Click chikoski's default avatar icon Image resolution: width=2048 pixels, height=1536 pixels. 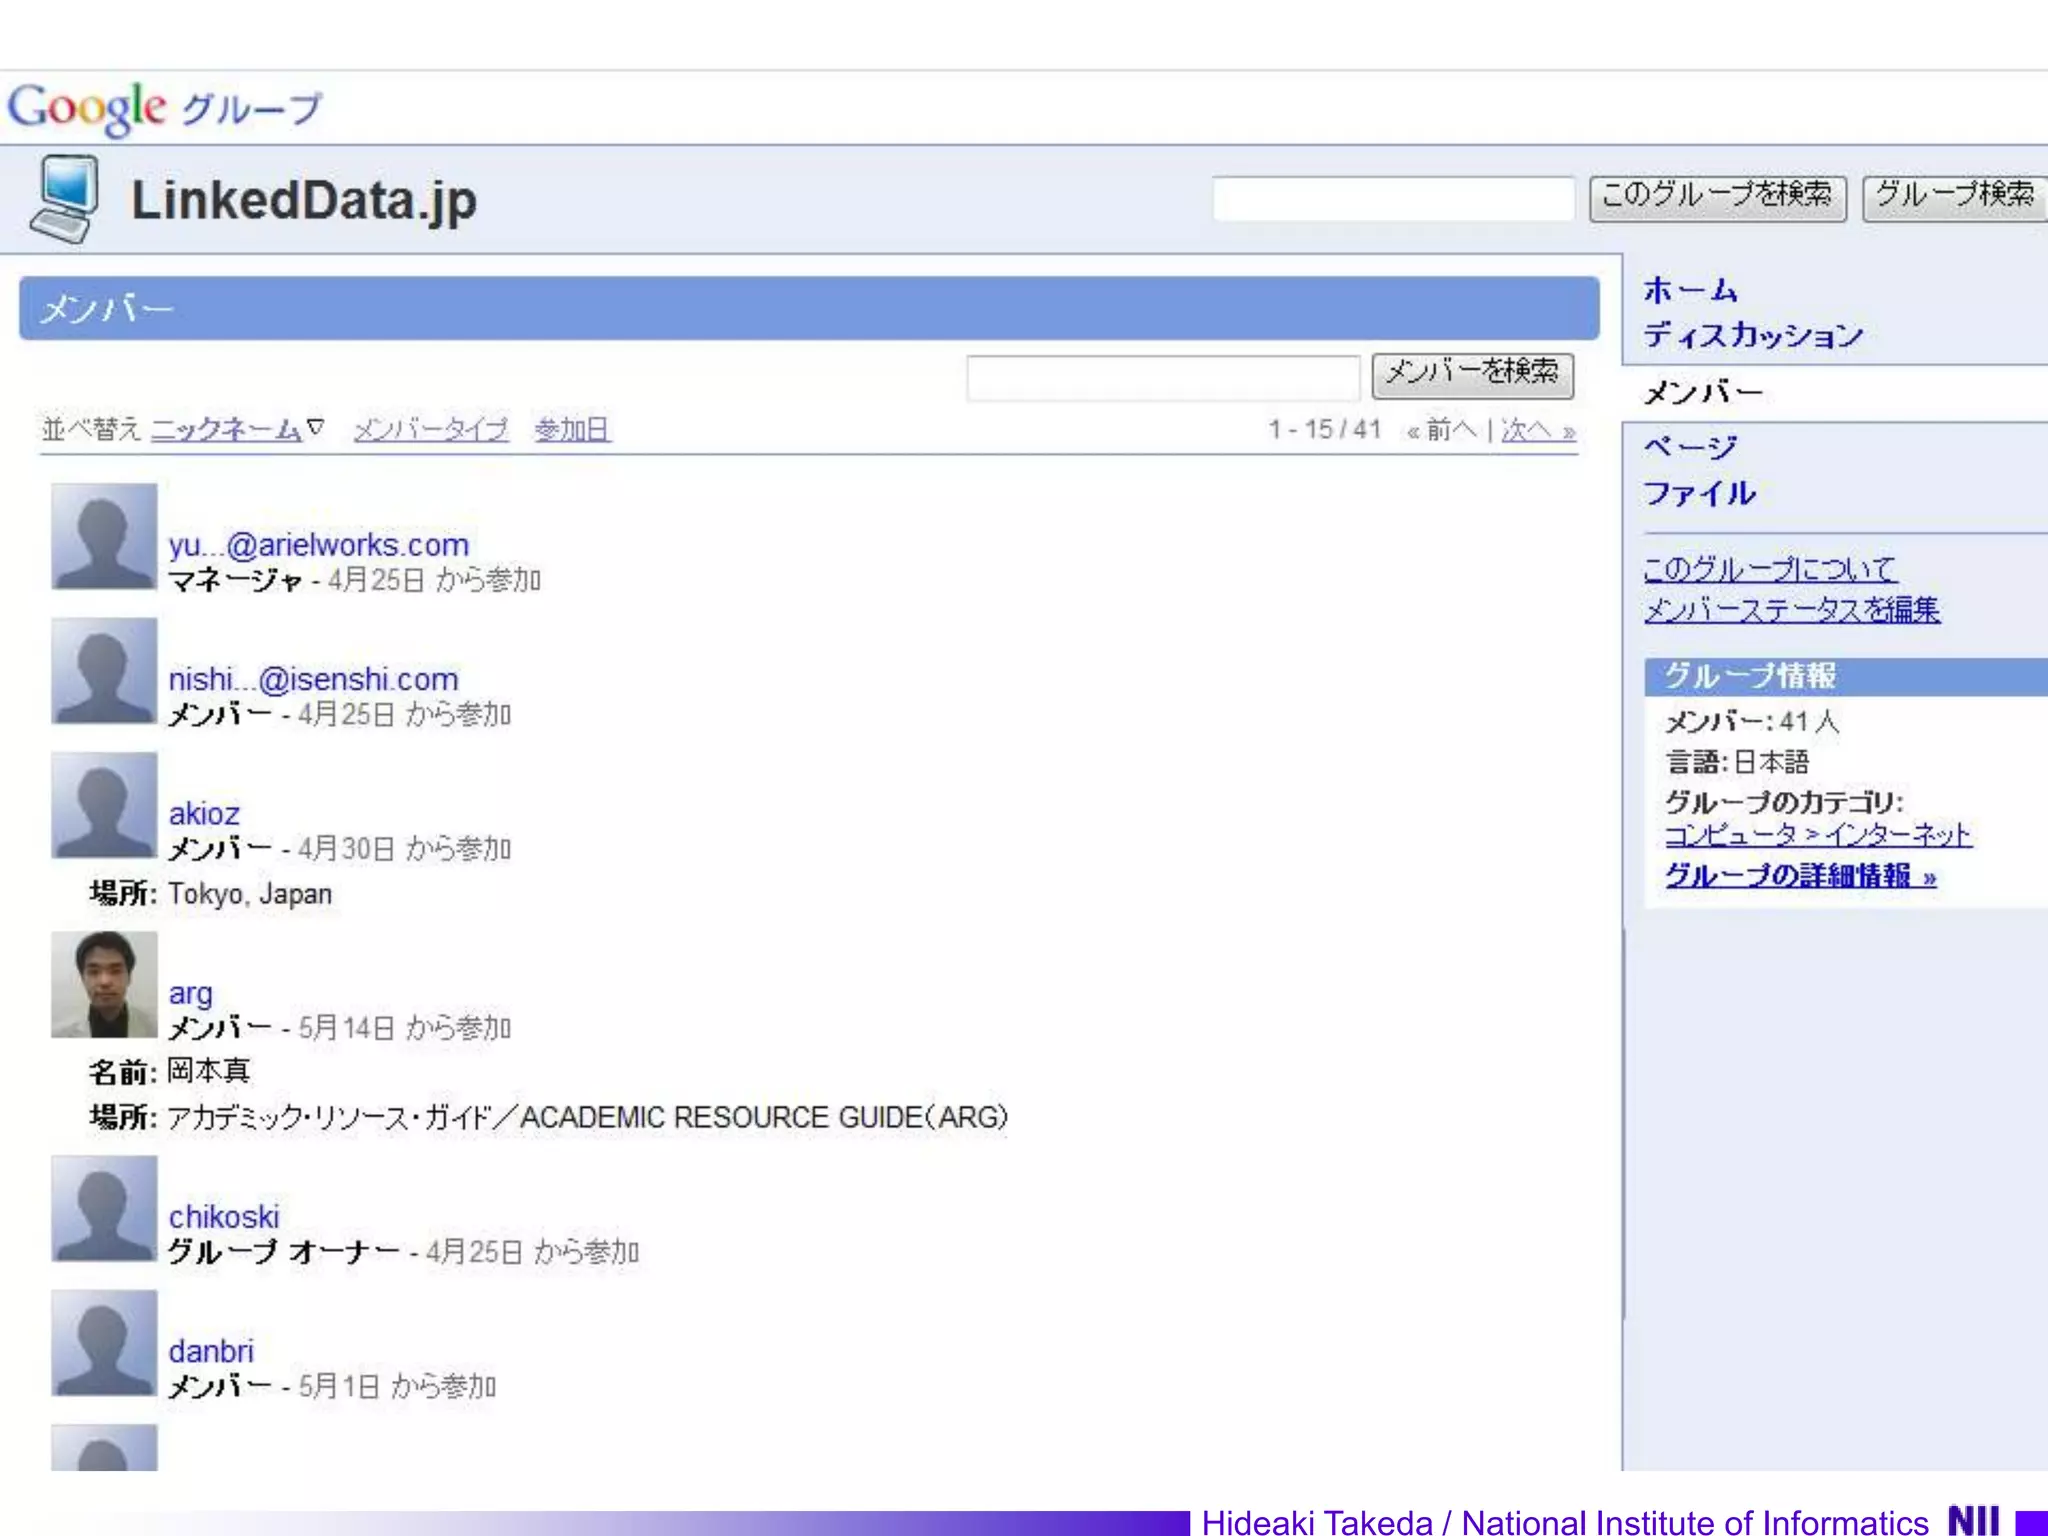point(104,1209)
